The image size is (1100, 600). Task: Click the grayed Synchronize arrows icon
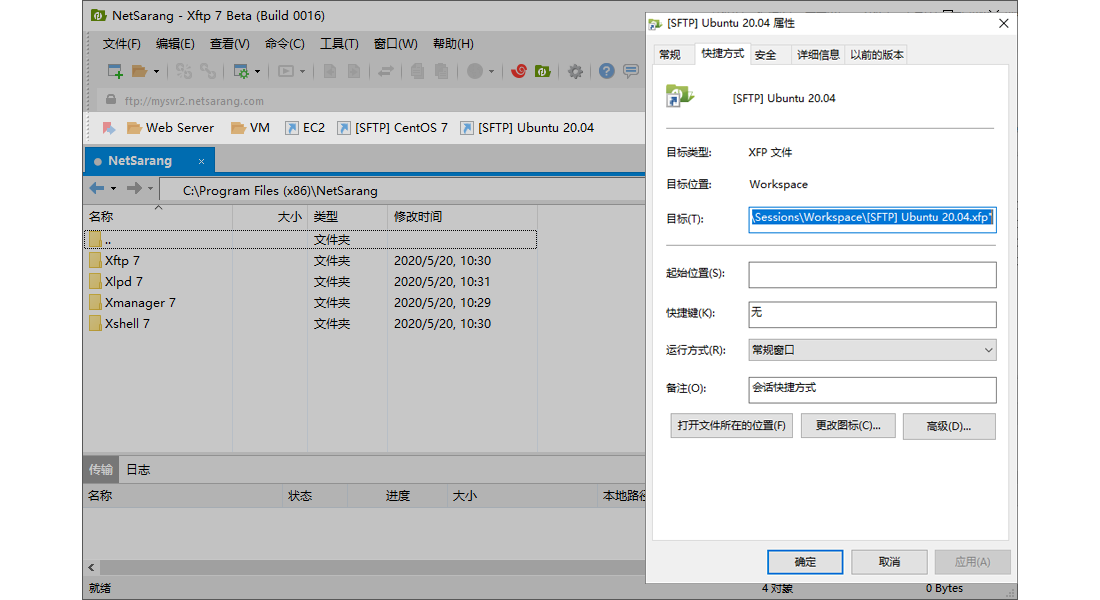(386, 71)
